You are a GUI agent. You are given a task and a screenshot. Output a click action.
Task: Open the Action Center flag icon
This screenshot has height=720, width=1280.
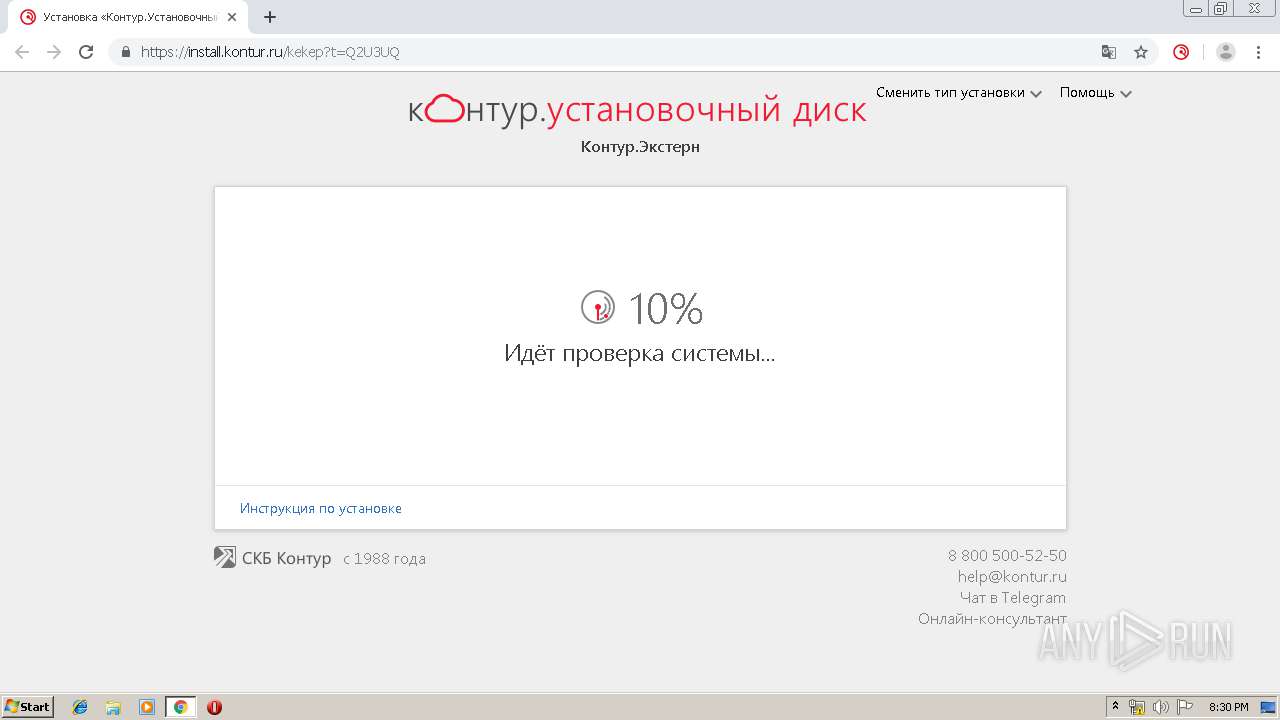[1185, 707]
